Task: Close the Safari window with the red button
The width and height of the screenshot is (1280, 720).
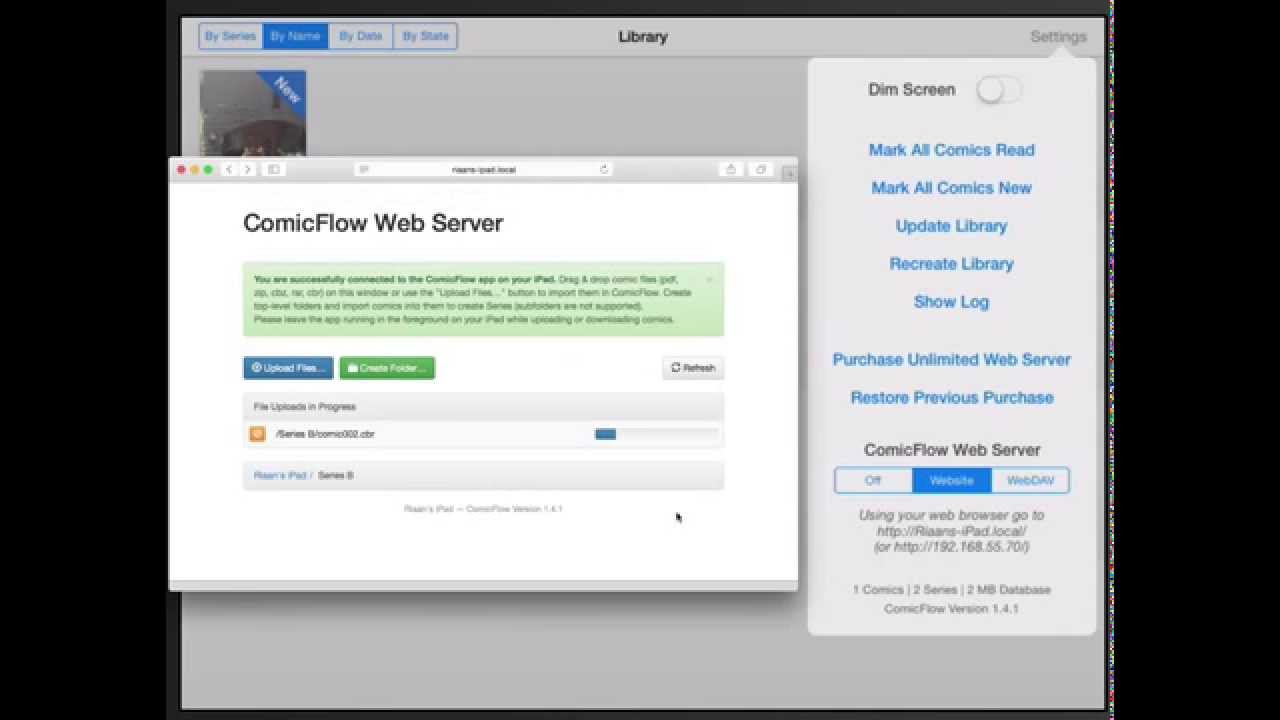Action: tap(182, 170)
